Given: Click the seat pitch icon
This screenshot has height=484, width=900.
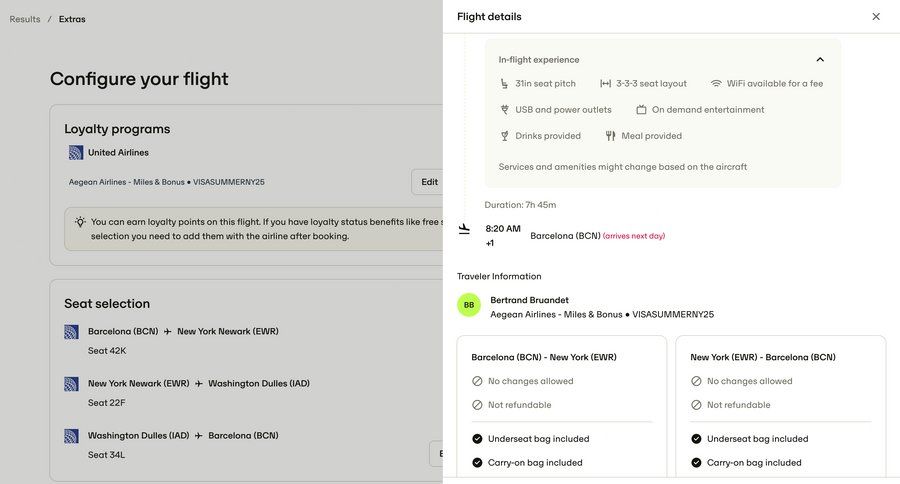Looking at the screenshot, I should tap(504, 84).
